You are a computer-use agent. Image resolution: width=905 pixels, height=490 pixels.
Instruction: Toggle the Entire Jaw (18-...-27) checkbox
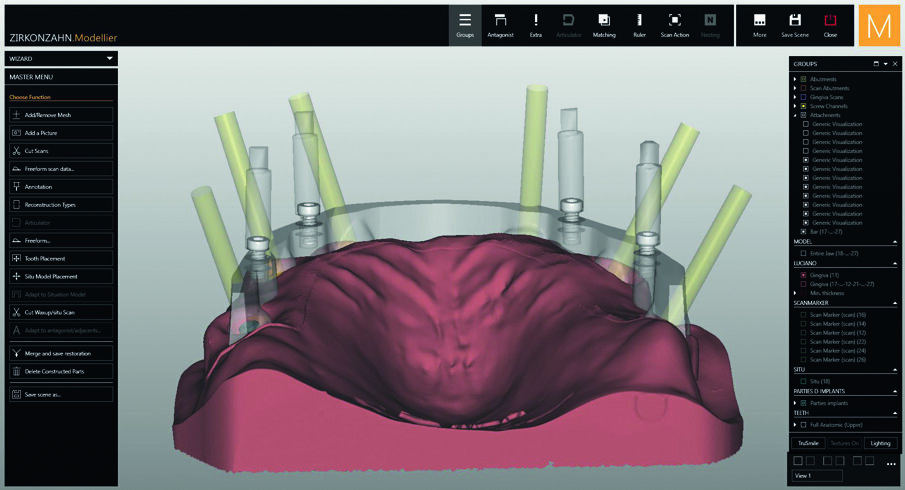(x=803, y=253)
